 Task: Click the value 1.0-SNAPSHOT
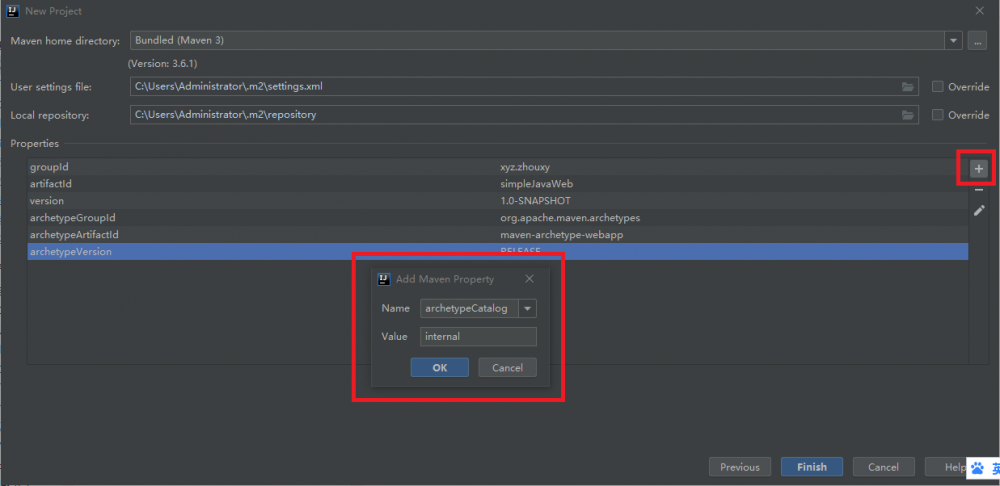click(x=535, y=201)
